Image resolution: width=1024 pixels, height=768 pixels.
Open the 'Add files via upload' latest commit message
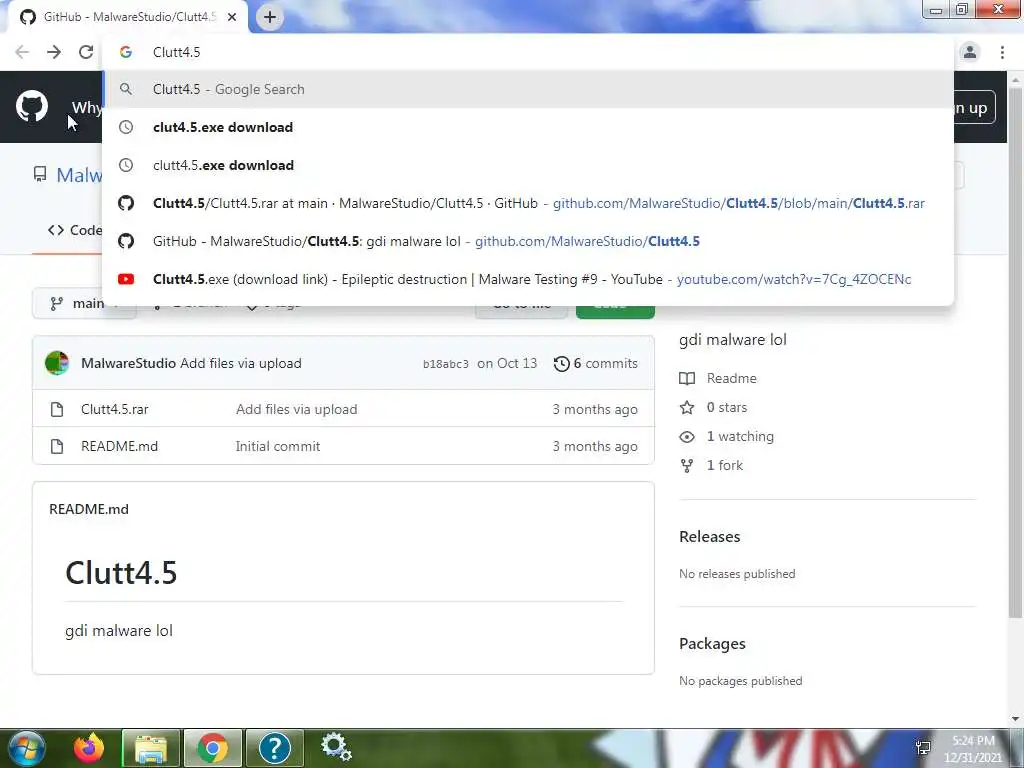pos(241,363)
